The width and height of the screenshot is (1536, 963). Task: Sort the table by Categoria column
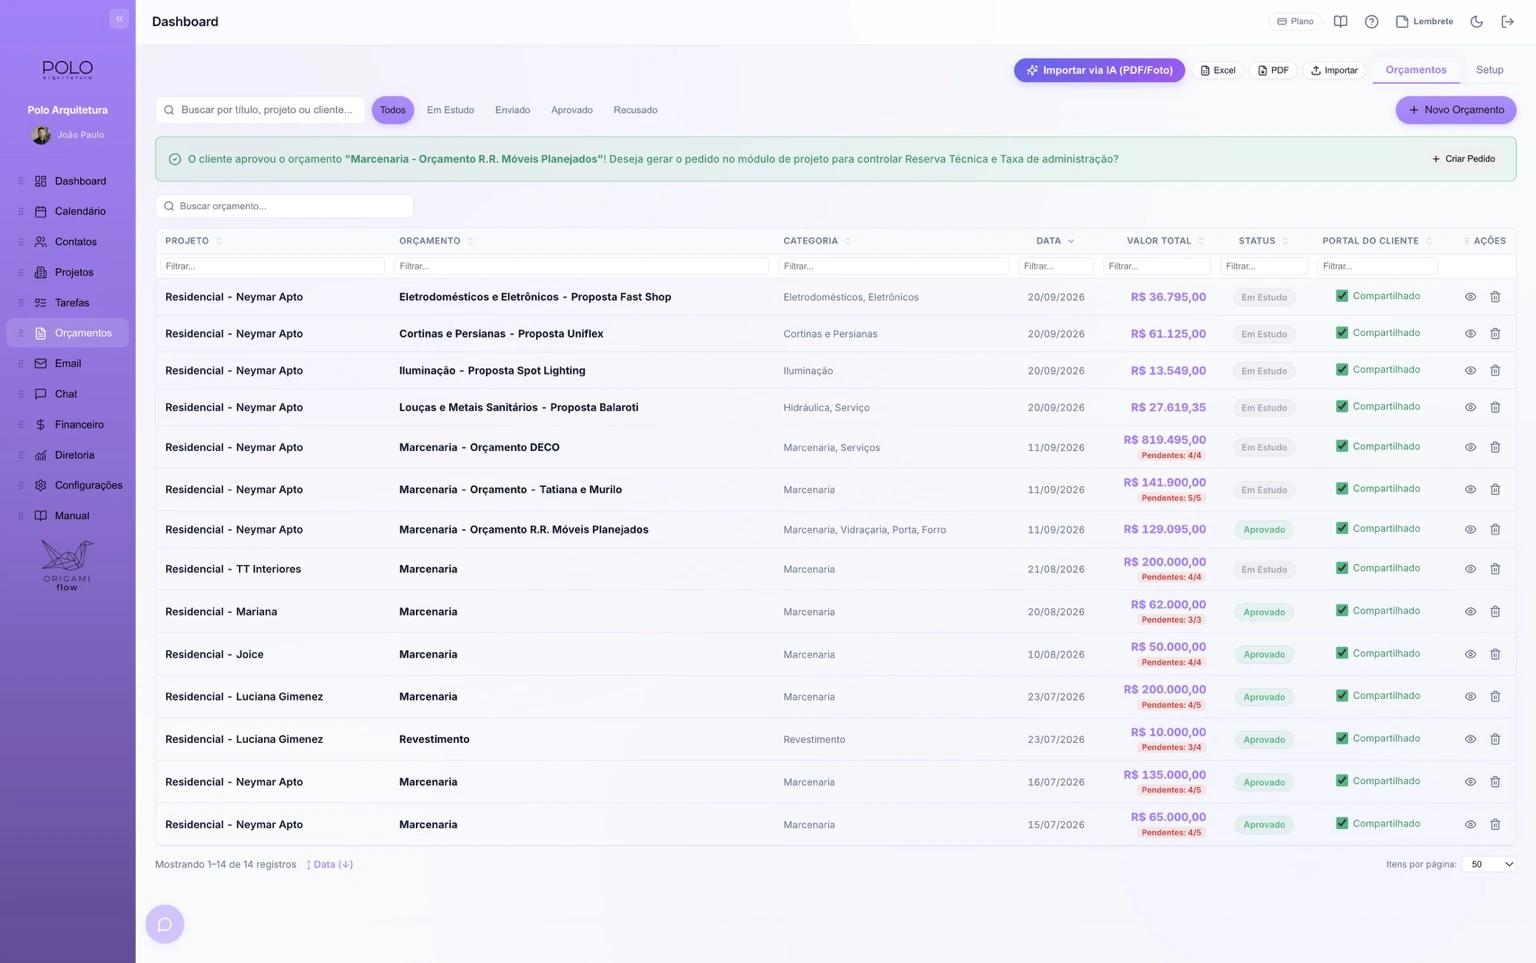click(x=817, y=241)
